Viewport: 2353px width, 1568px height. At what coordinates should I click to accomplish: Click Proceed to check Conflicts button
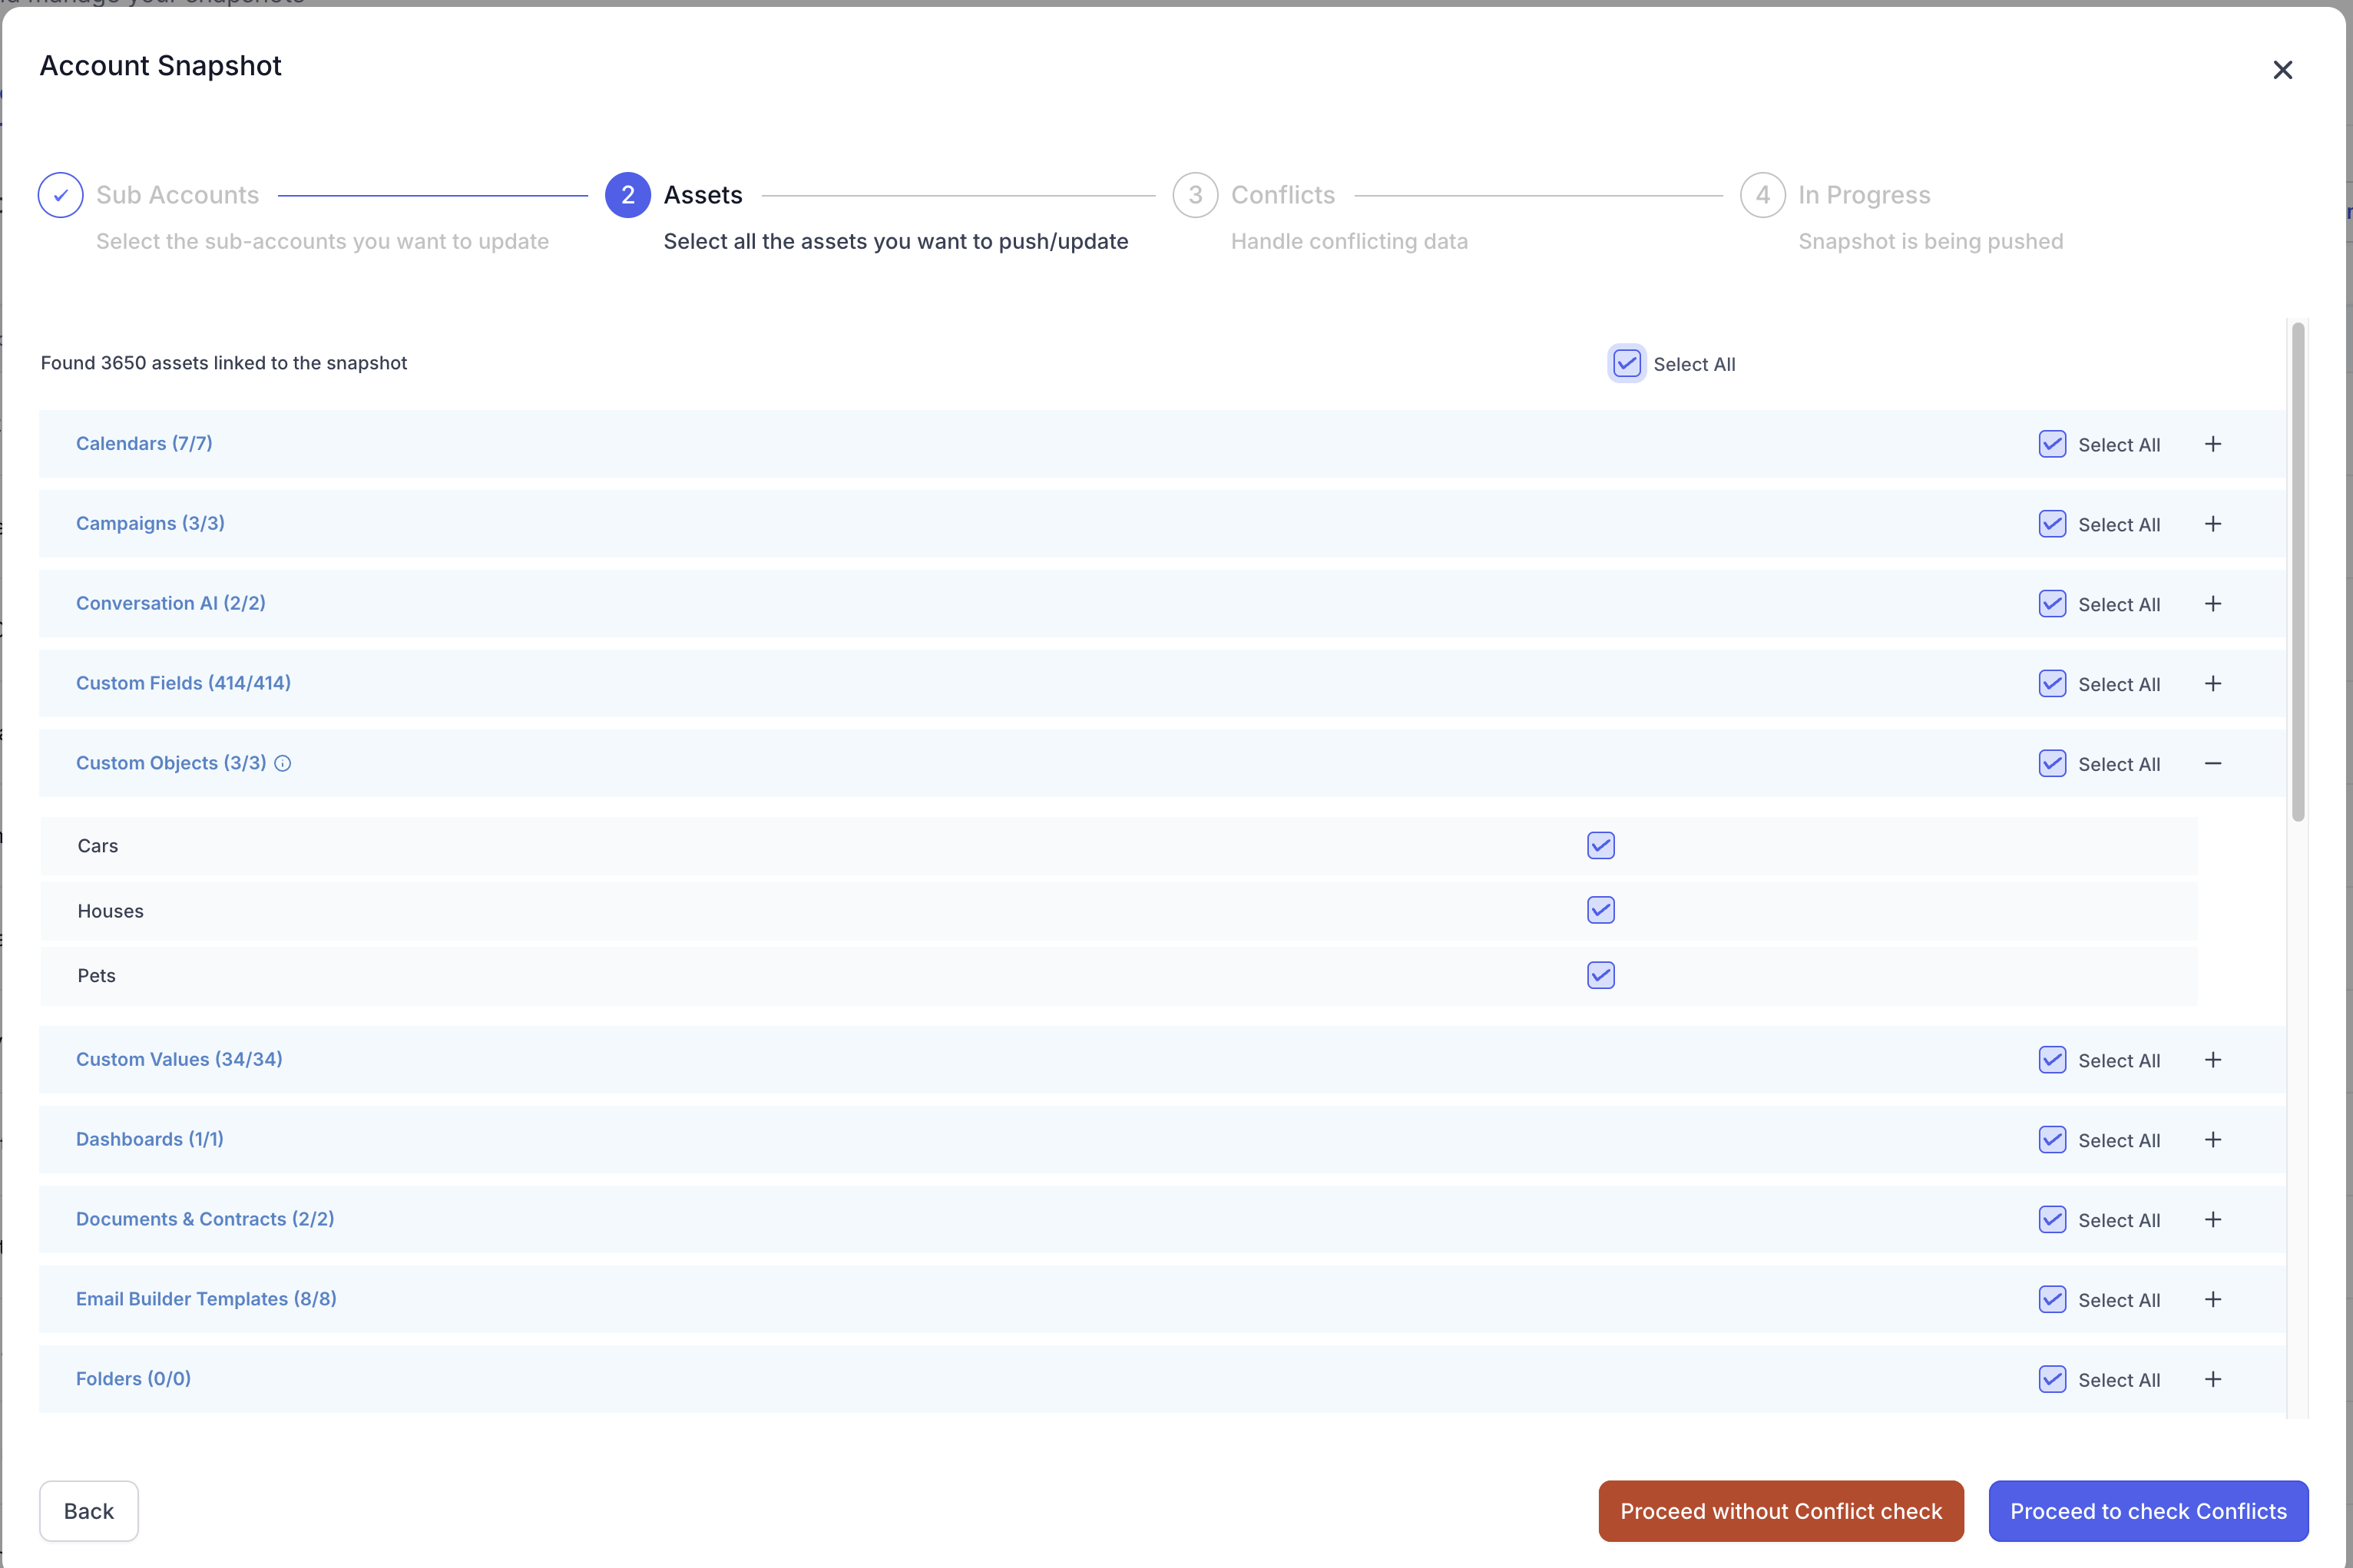[2148, 1511]
